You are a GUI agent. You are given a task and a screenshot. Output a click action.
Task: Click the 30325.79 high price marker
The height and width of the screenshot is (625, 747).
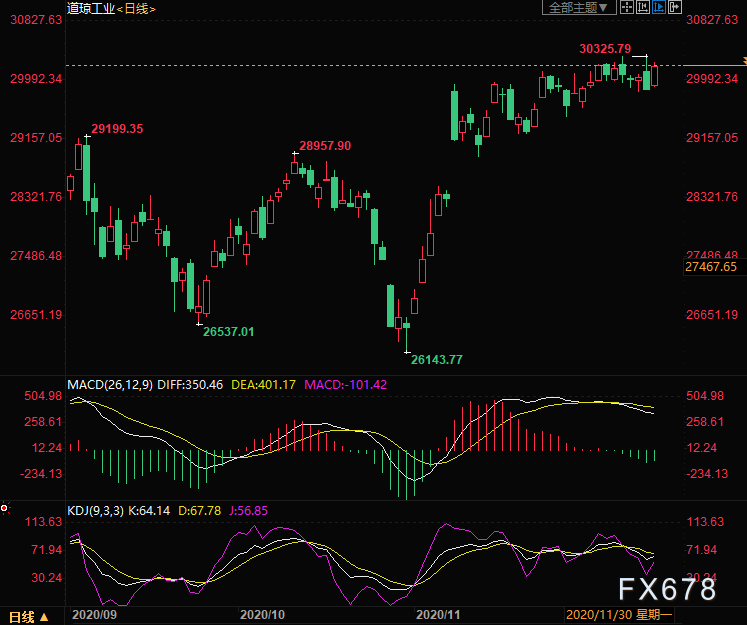(605, 48)
